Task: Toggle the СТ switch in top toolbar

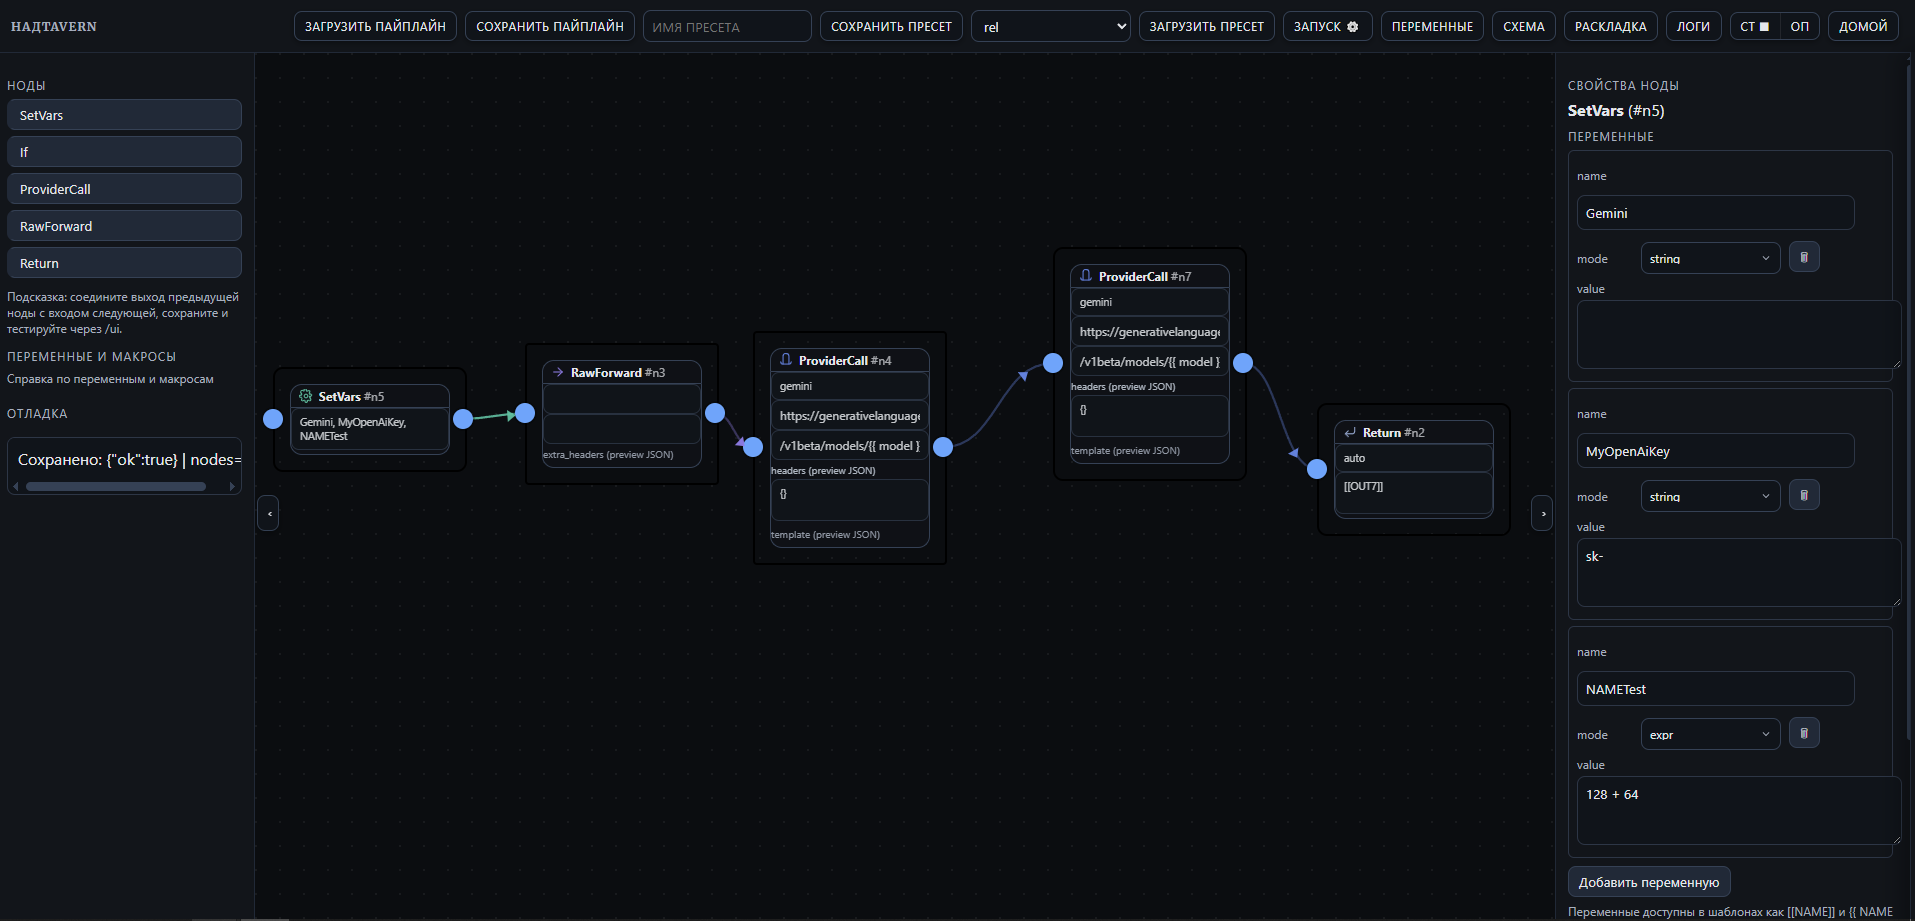Action: click(1754, 27)
